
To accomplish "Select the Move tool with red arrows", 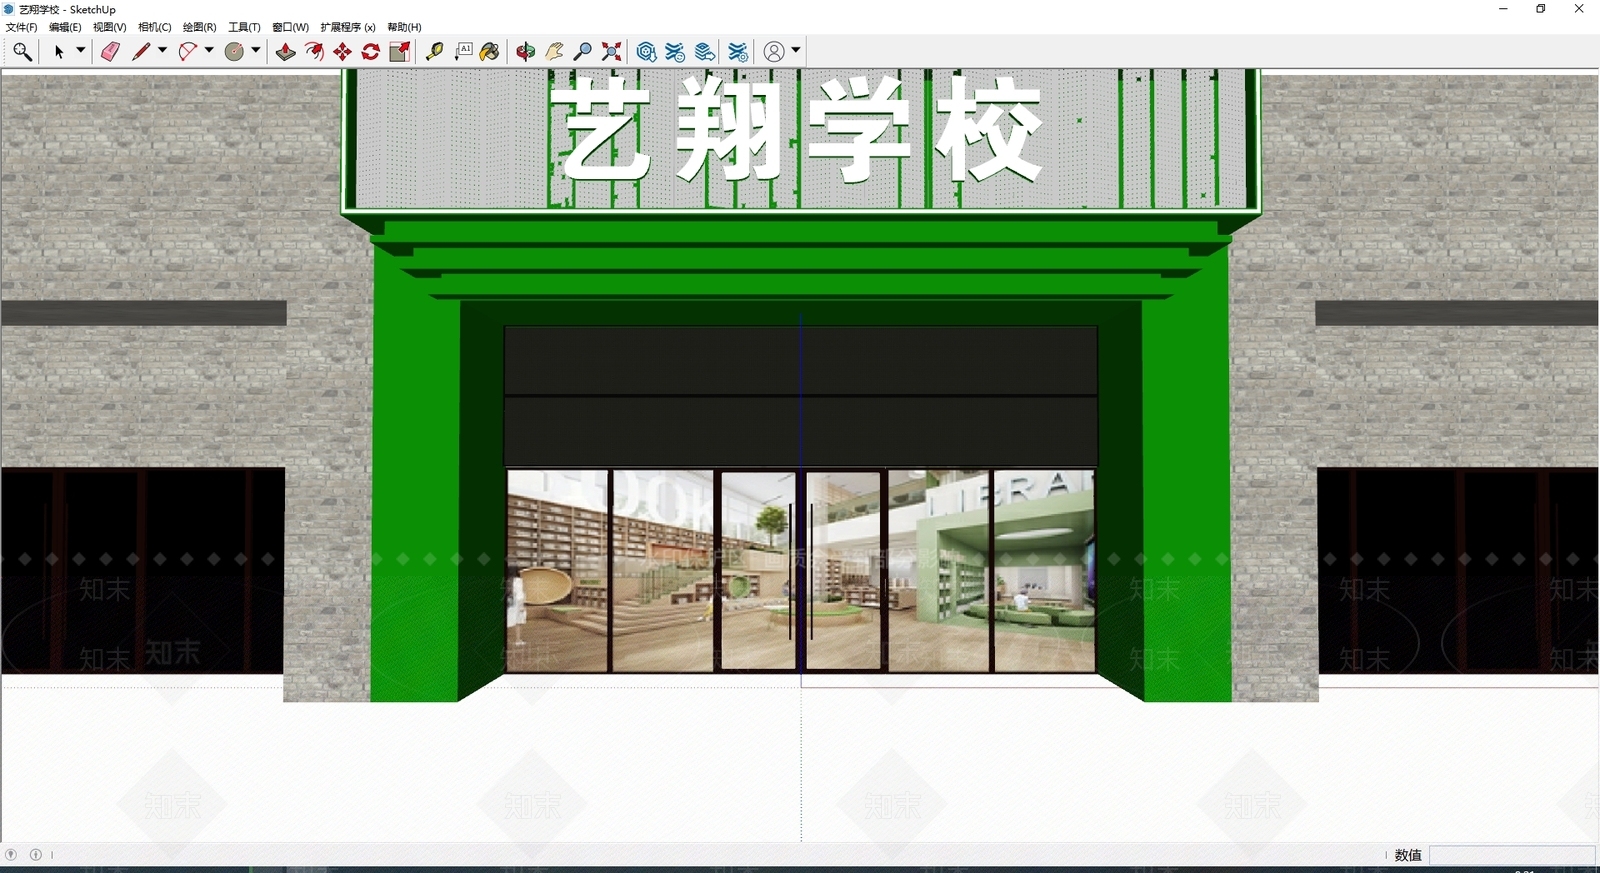I will click(342, 52).
